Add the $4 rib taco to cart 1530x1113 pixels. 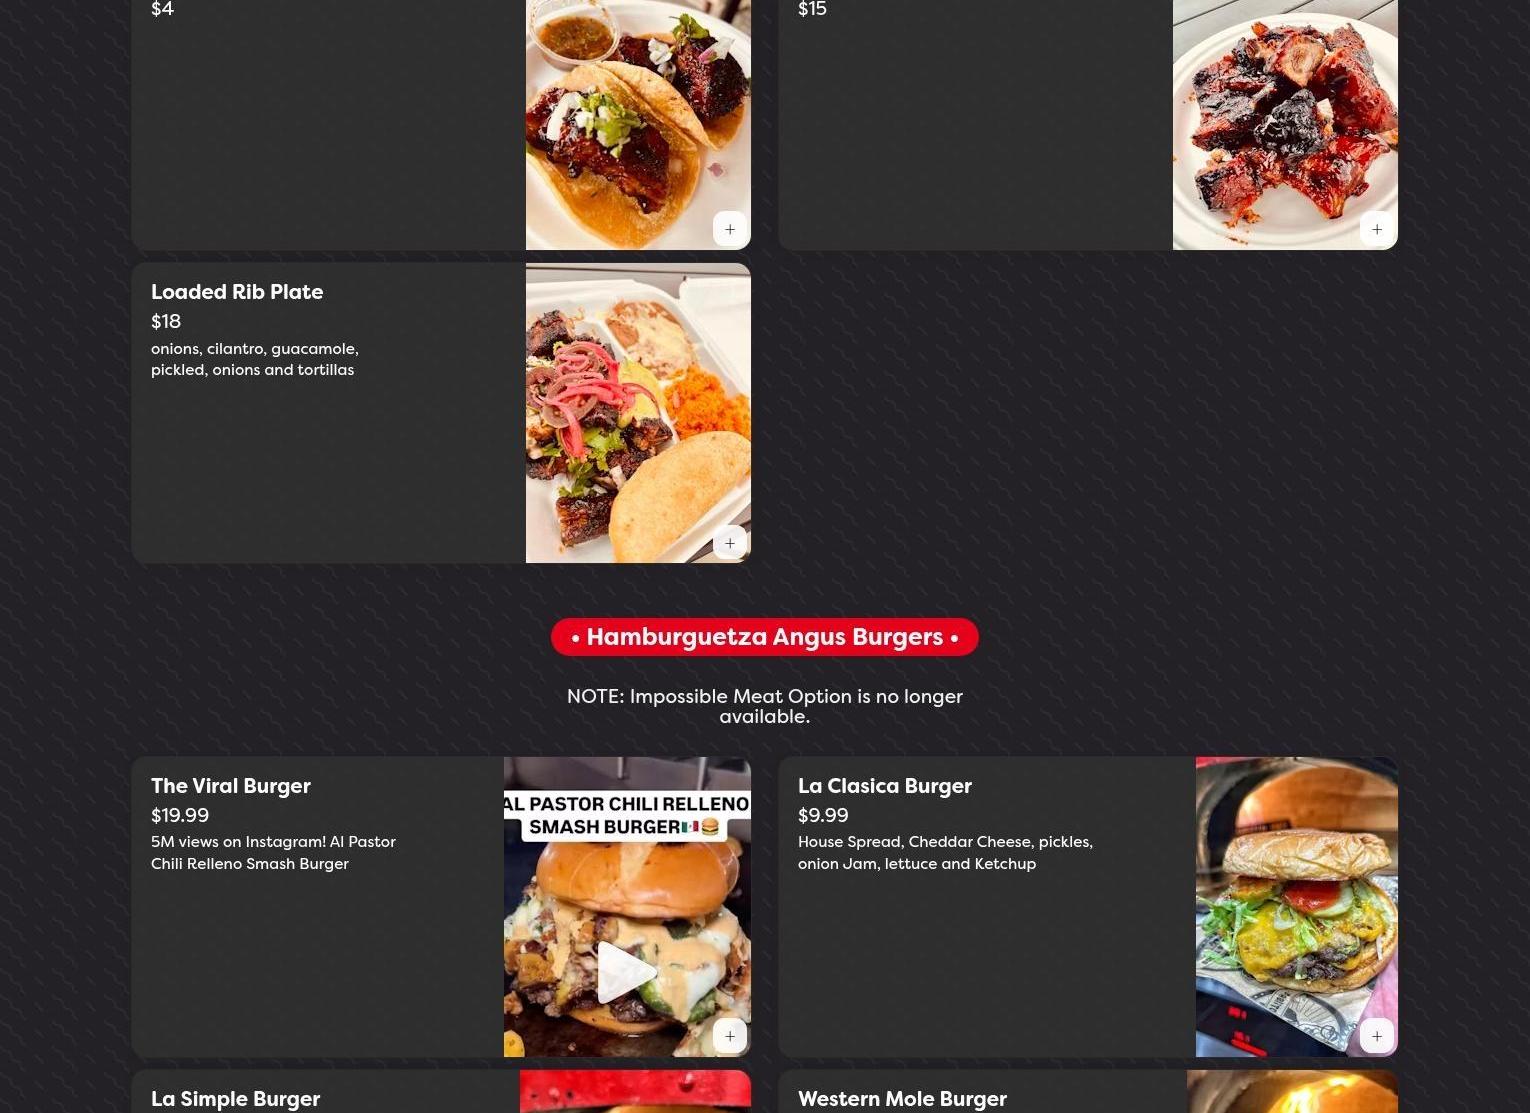(730, 229)
